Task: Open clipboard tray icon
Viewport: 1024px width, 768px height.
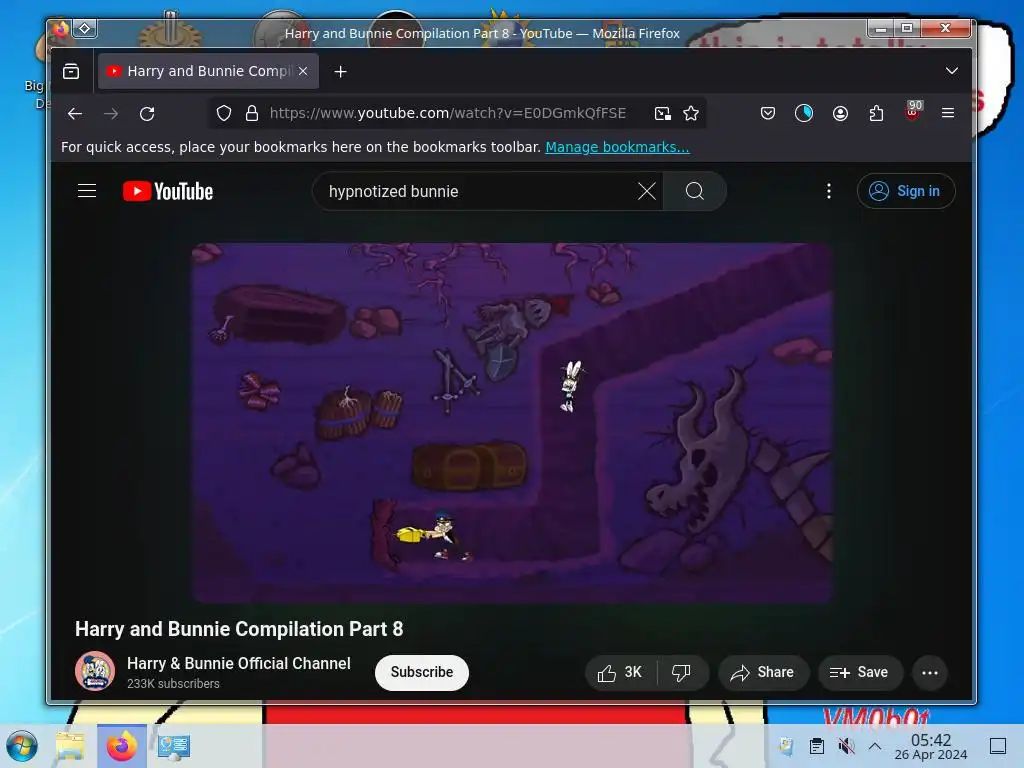Action: 816,746
